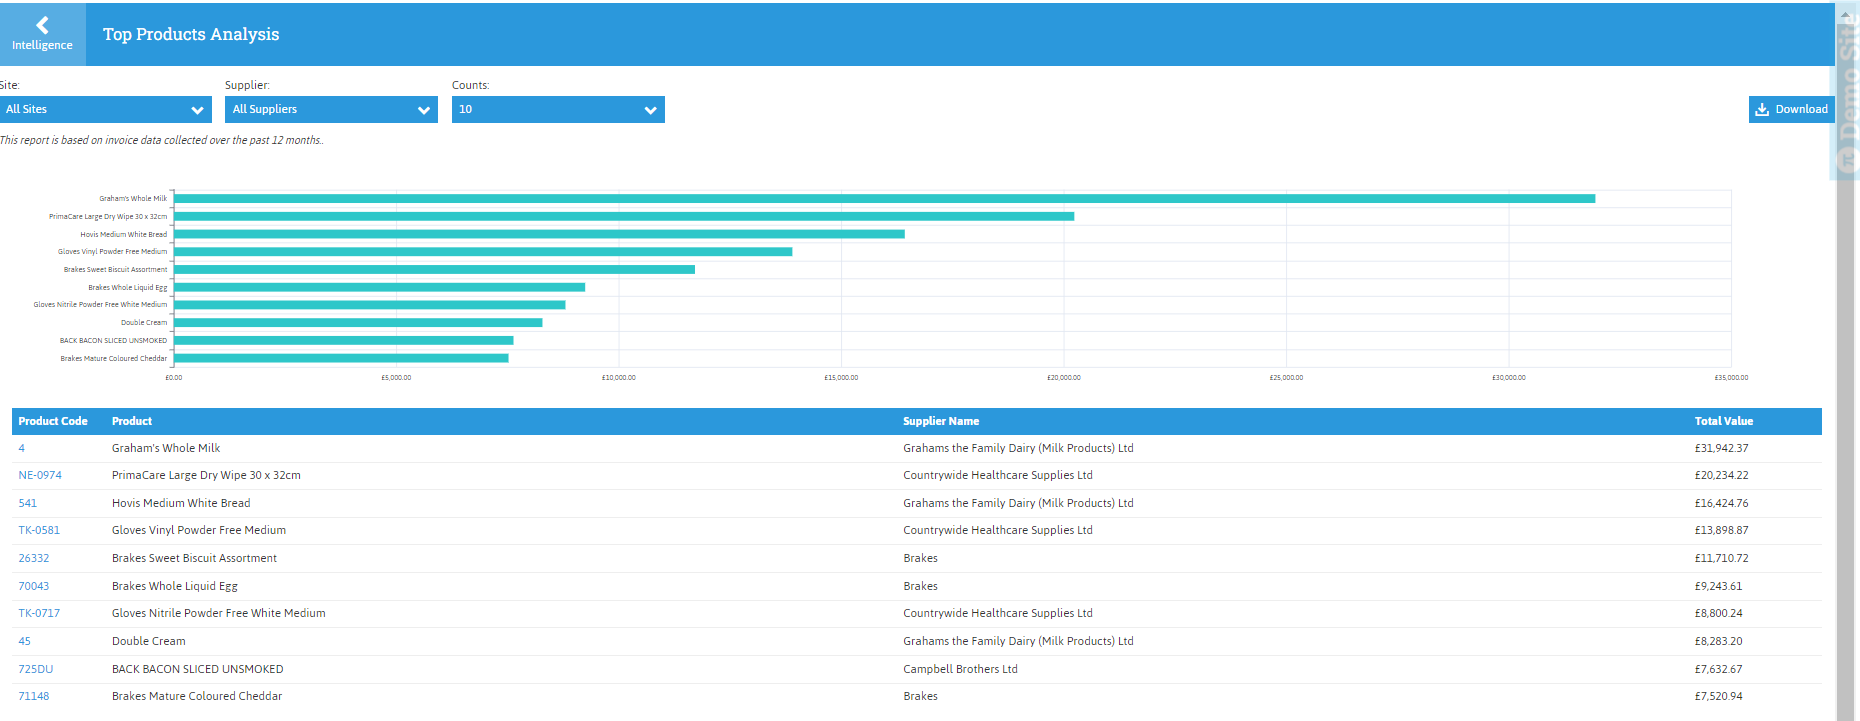The height and width of the screenshot is (721, 1860).
Task: Click the £16,424.76 total value
Action: (1721, 503)
